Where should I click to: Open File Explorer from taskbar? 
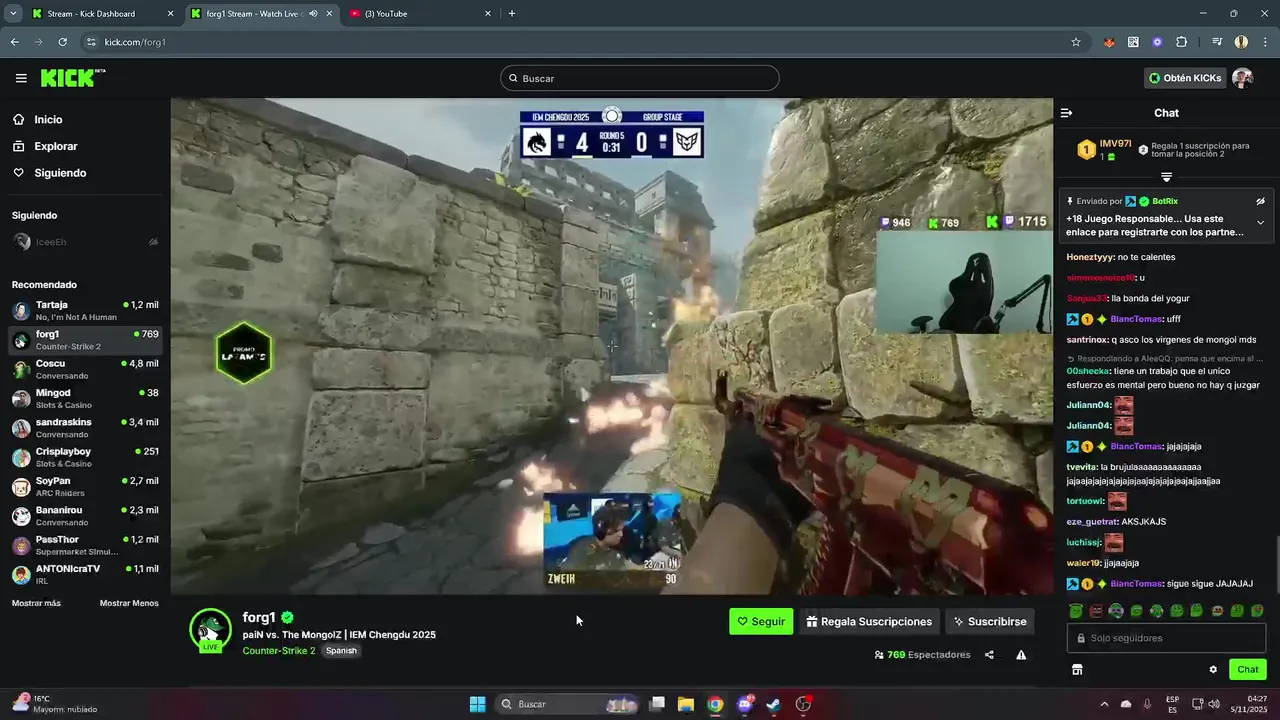[x=686, y=704]
